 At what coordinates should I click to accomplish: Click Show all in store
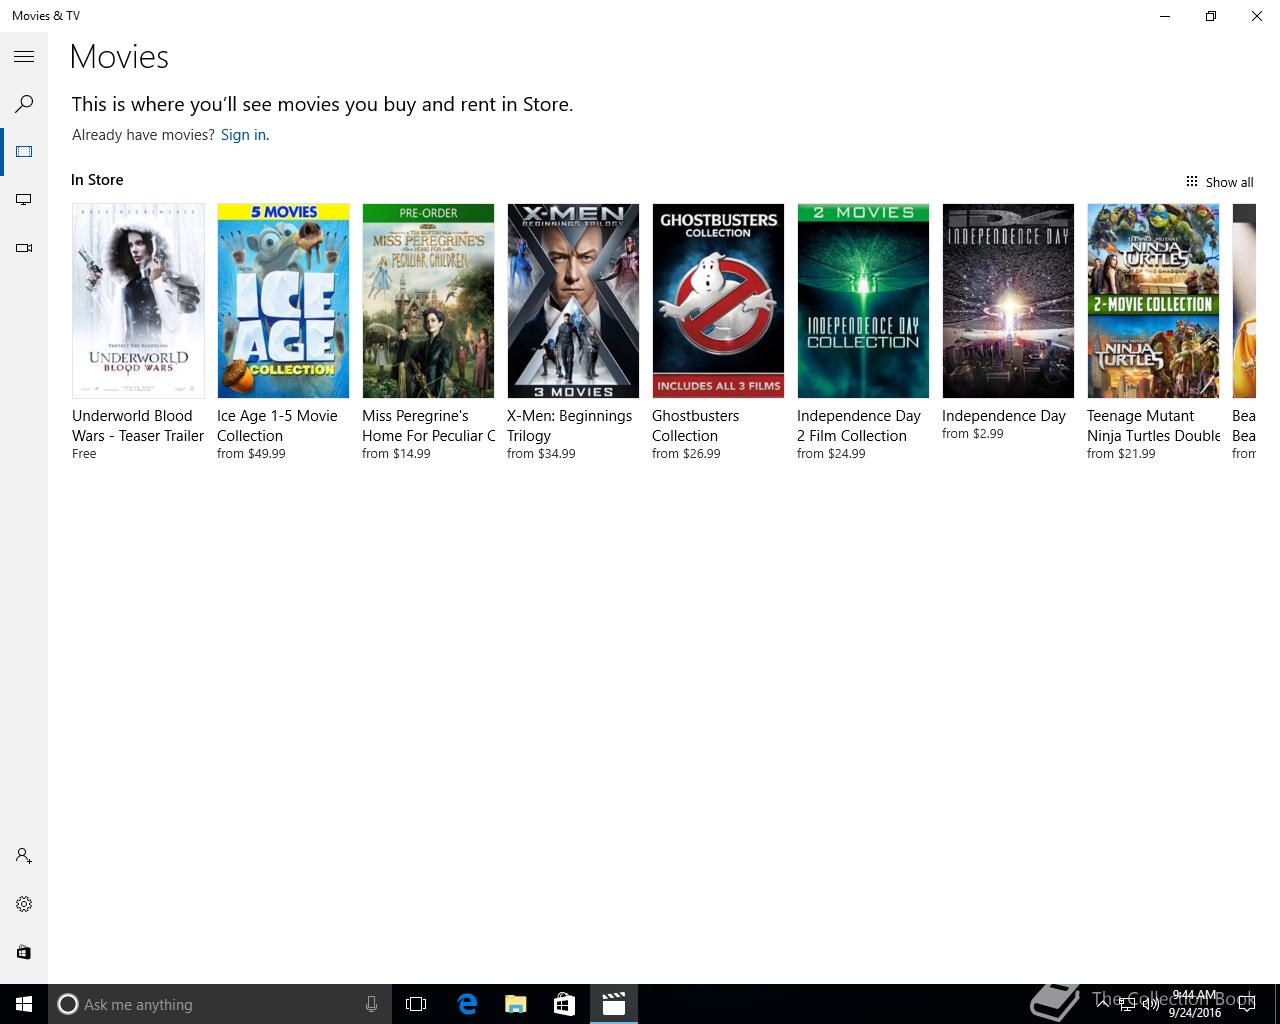click(1219, 182)
